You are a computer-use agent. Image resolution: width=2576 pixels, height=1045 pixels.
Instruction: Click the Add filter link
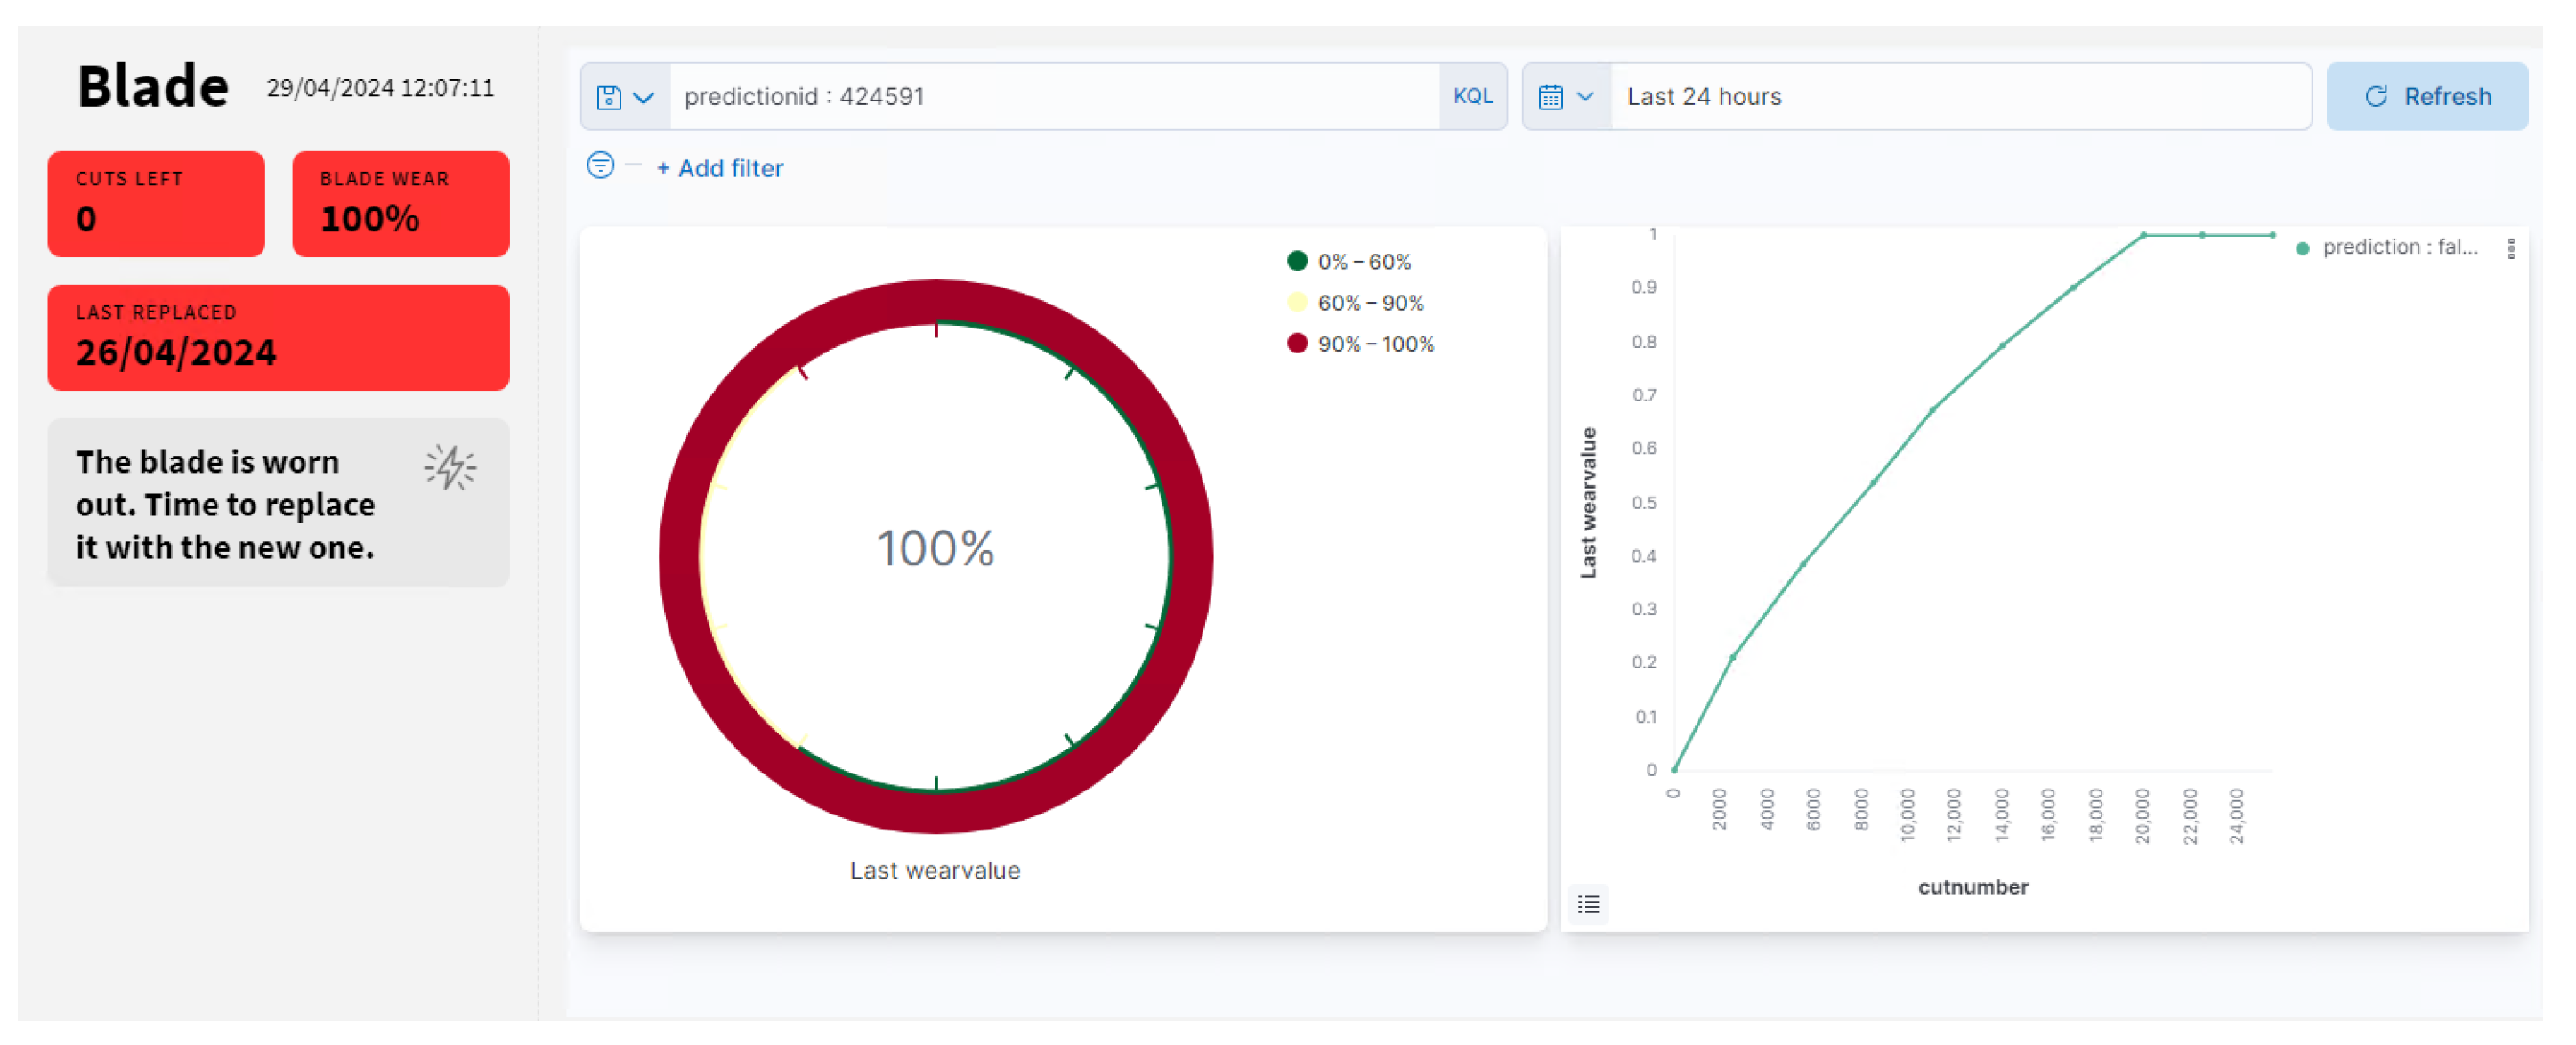[719, 168]
